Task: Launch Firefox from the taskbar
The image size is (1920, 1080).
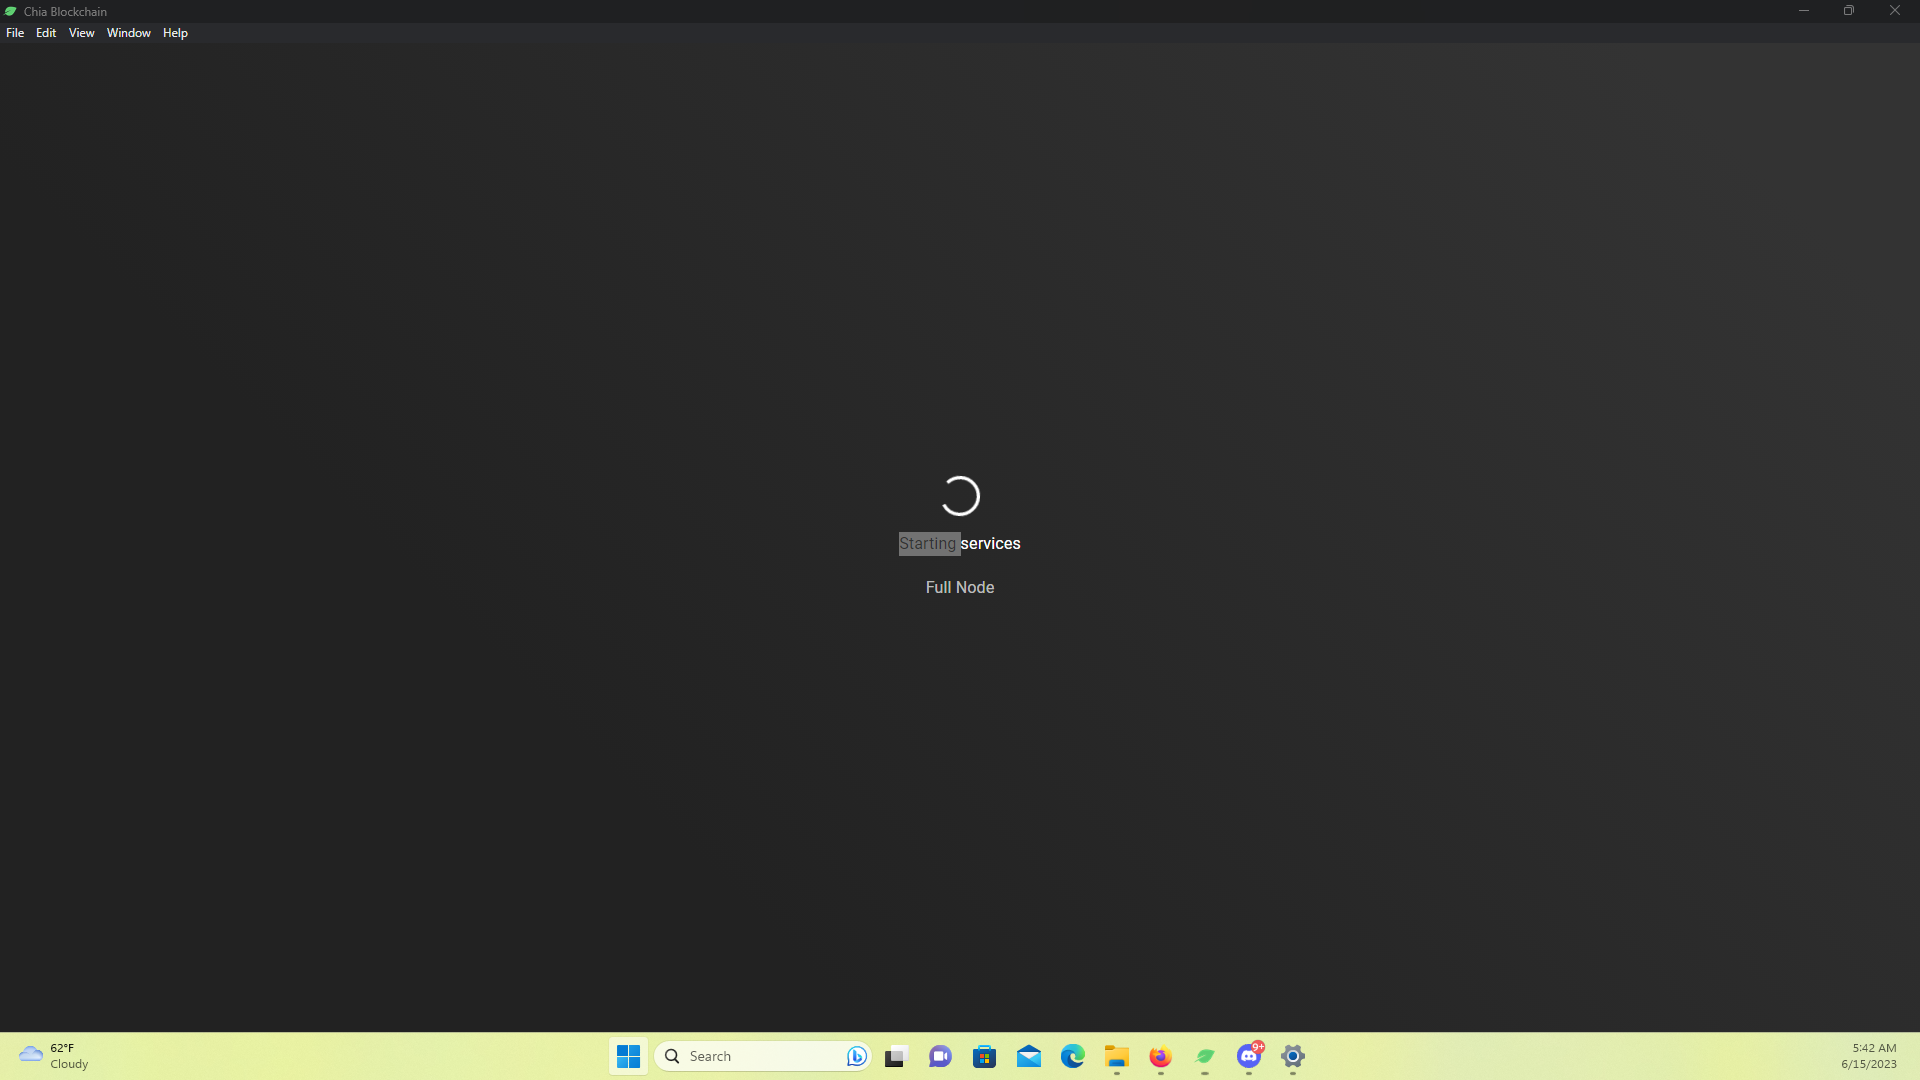Action: (x=1159, y=1056)
